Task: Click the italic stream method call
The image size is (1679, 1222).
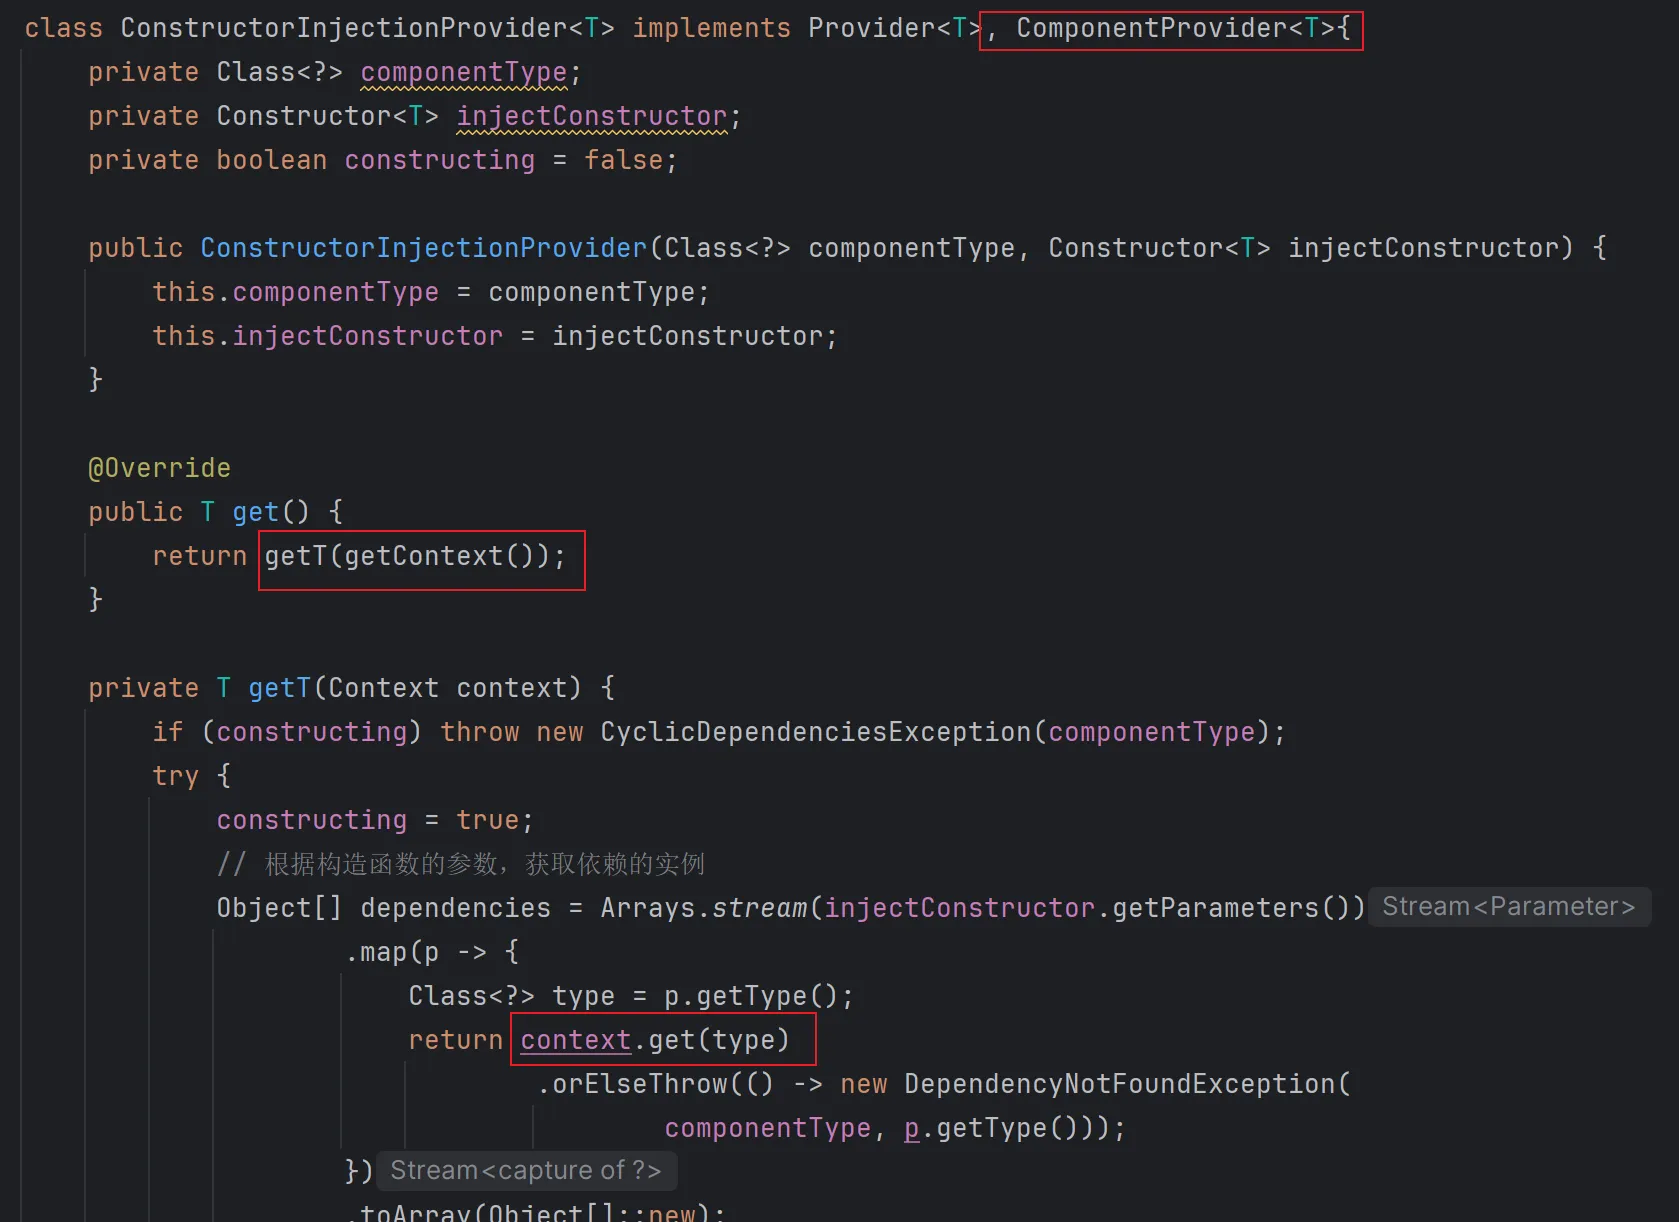Action: coord(759,908)
